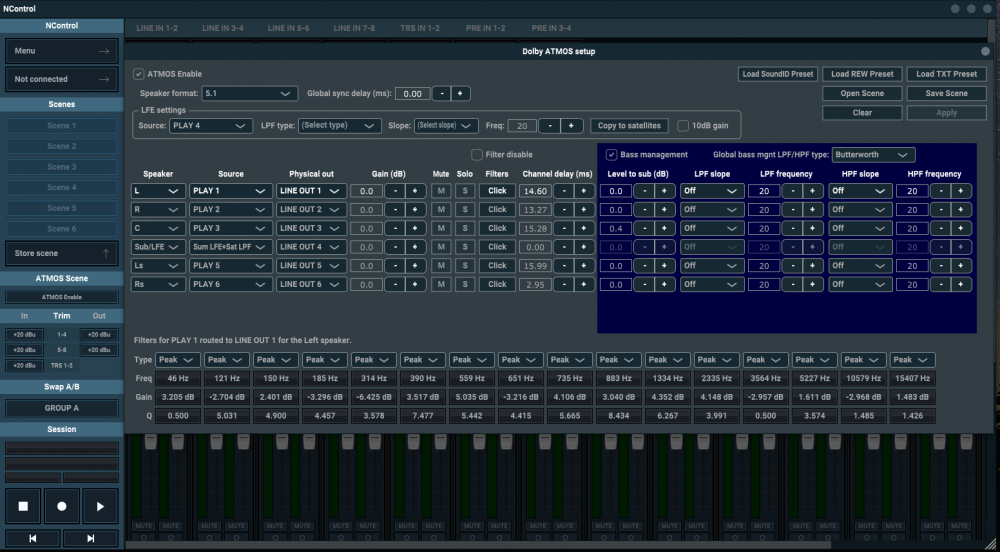The image size is (1000, 552).
Task: Click the Play transport button
Action: click(x=100, y=506)
